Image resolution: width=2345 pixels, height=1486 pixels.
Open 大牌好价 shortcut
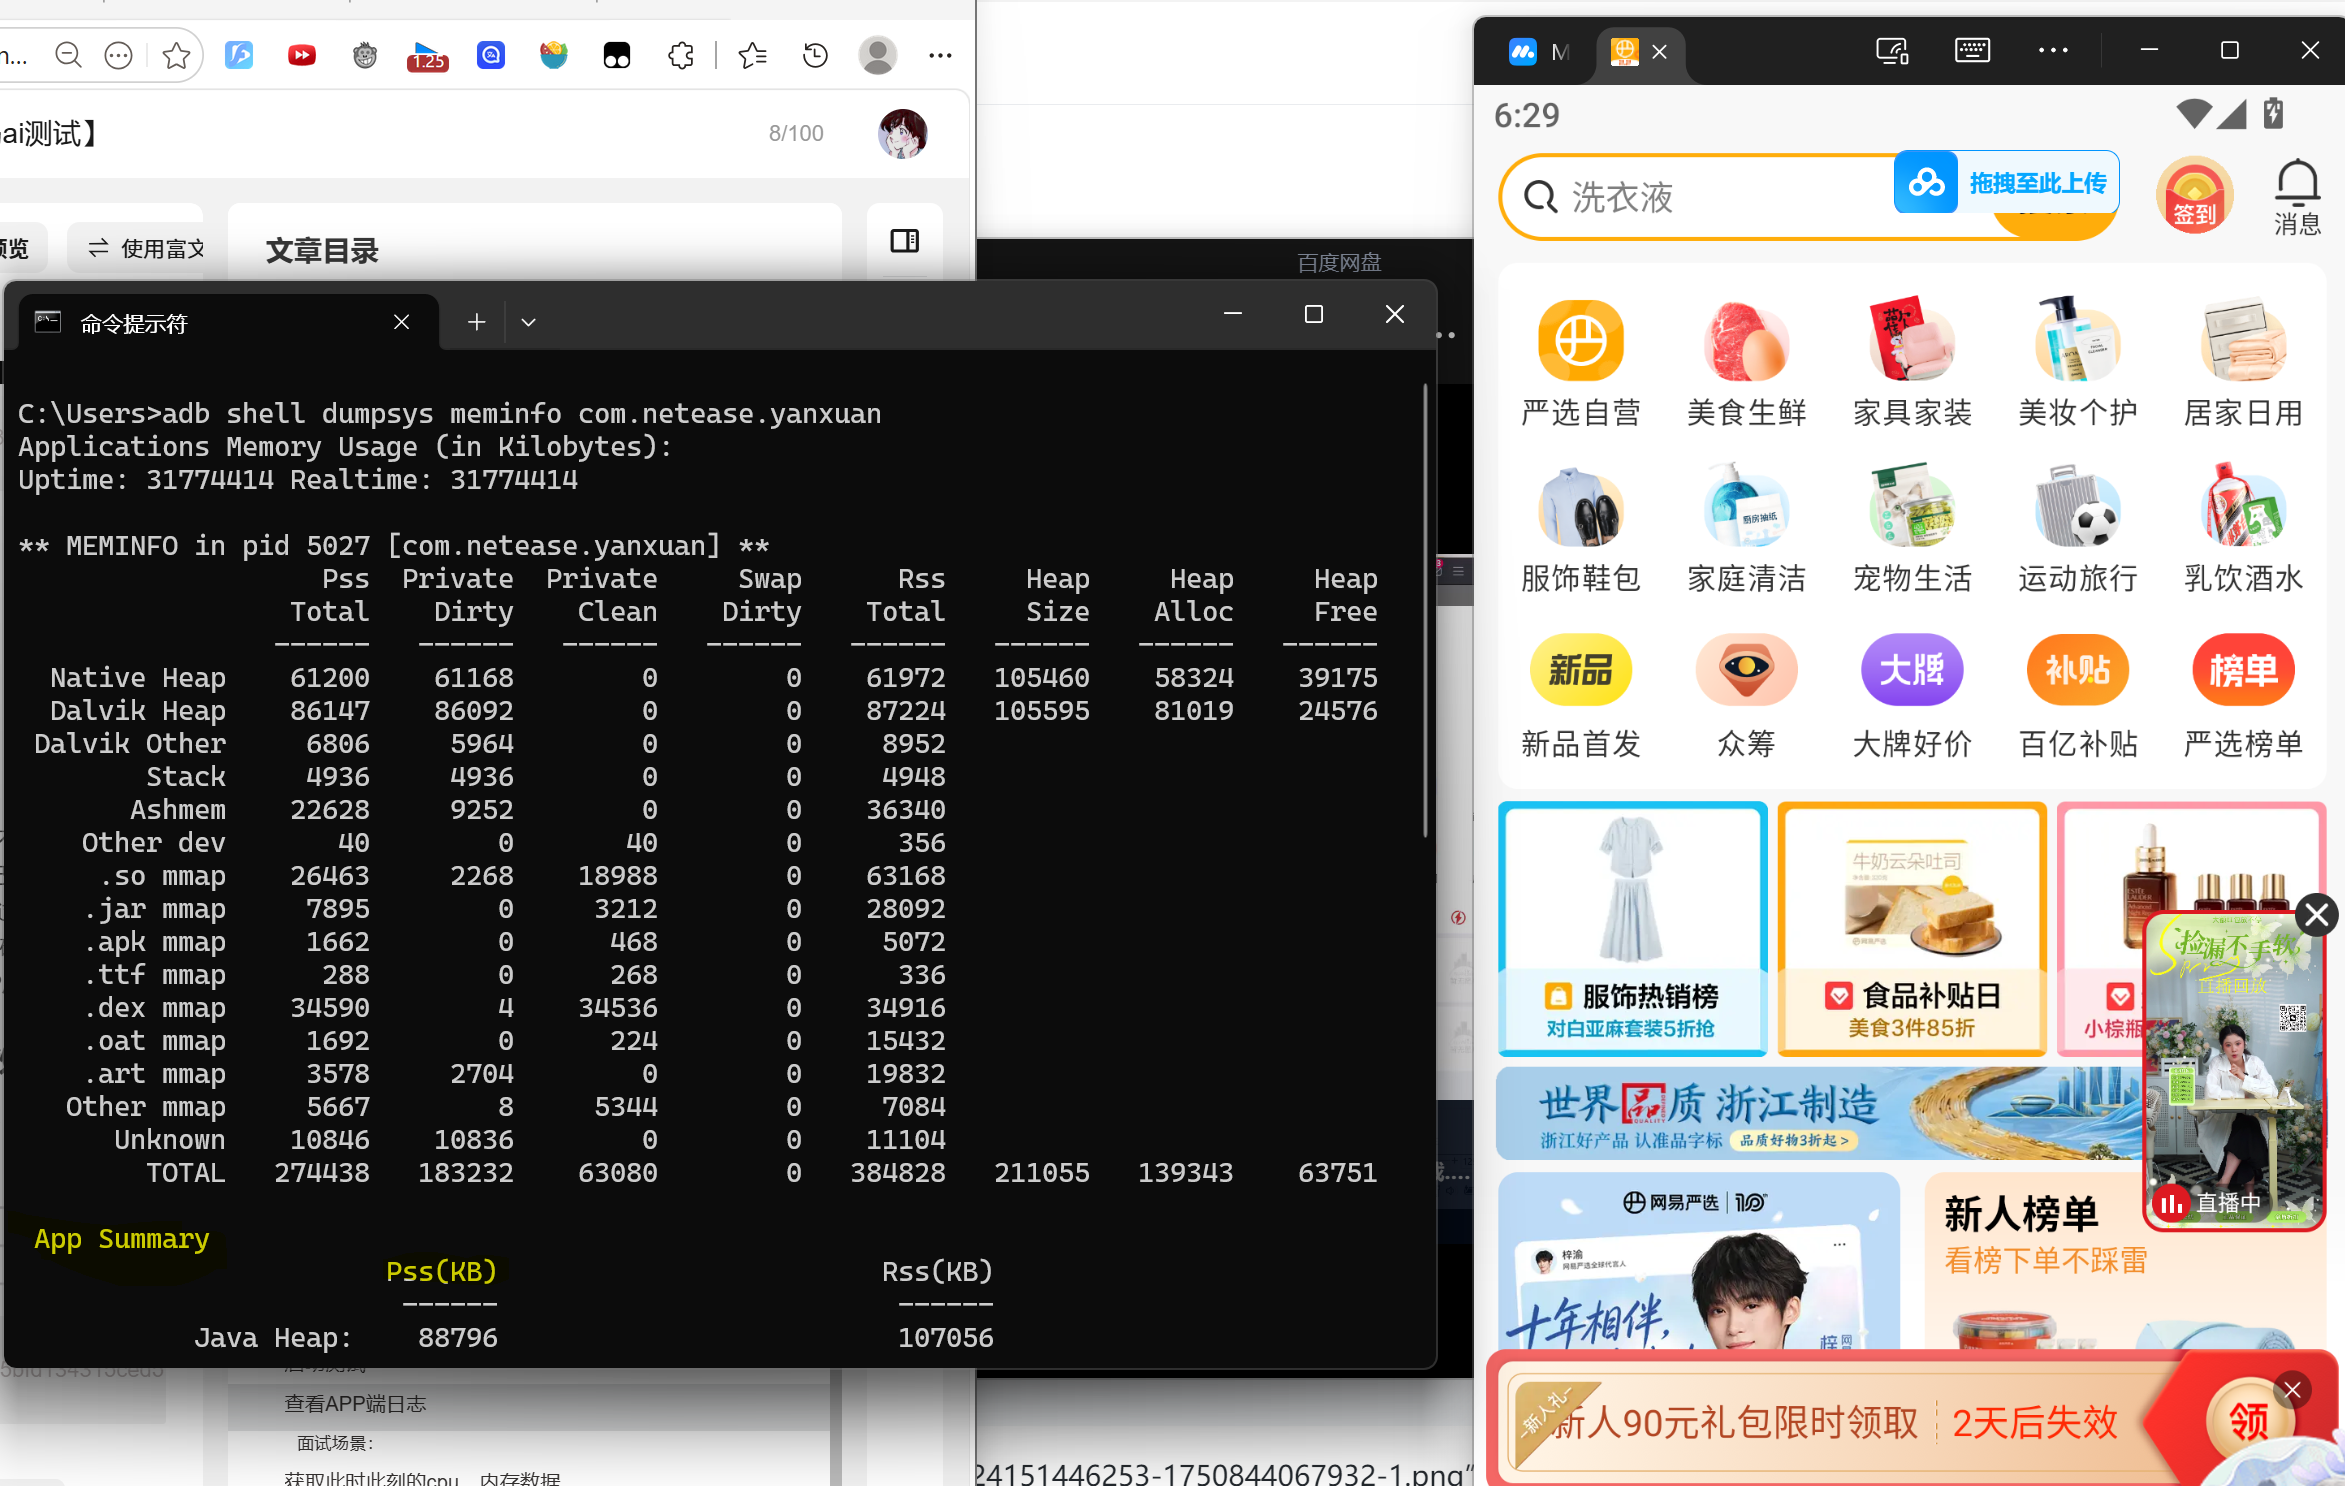[x=1912, y=696]
